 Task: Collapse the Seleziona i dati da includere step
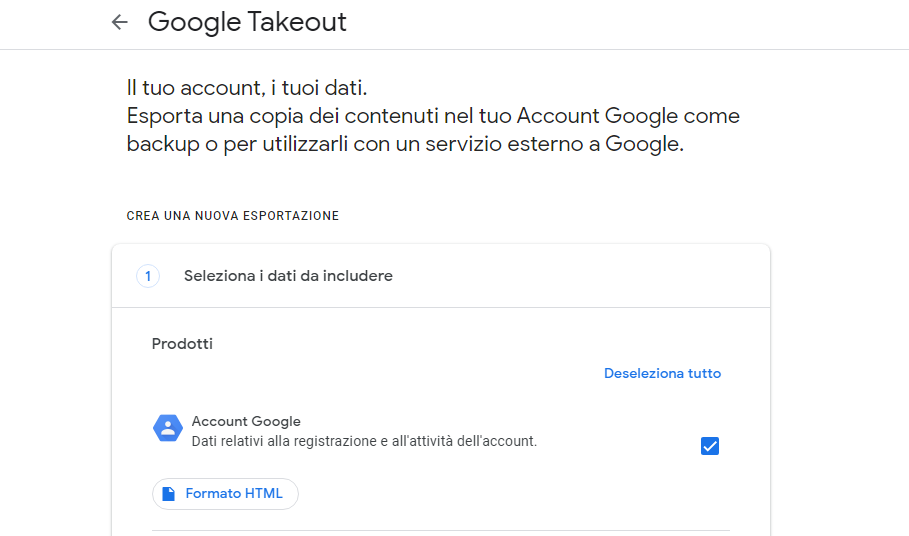[x=441, y=276]
